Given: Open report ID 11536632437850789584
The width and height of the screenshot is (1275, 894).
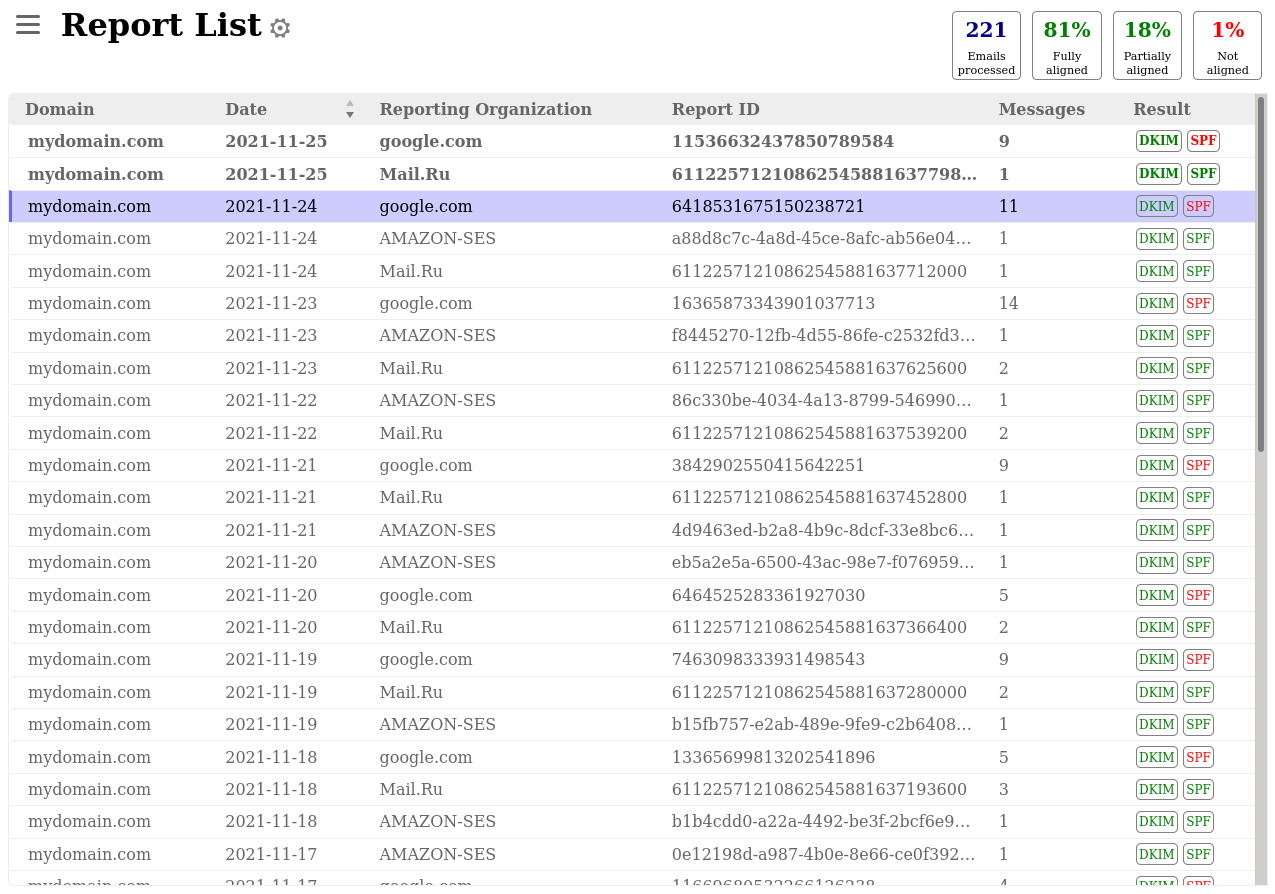Looking at the screenshot, I should (x=782, y=141).
